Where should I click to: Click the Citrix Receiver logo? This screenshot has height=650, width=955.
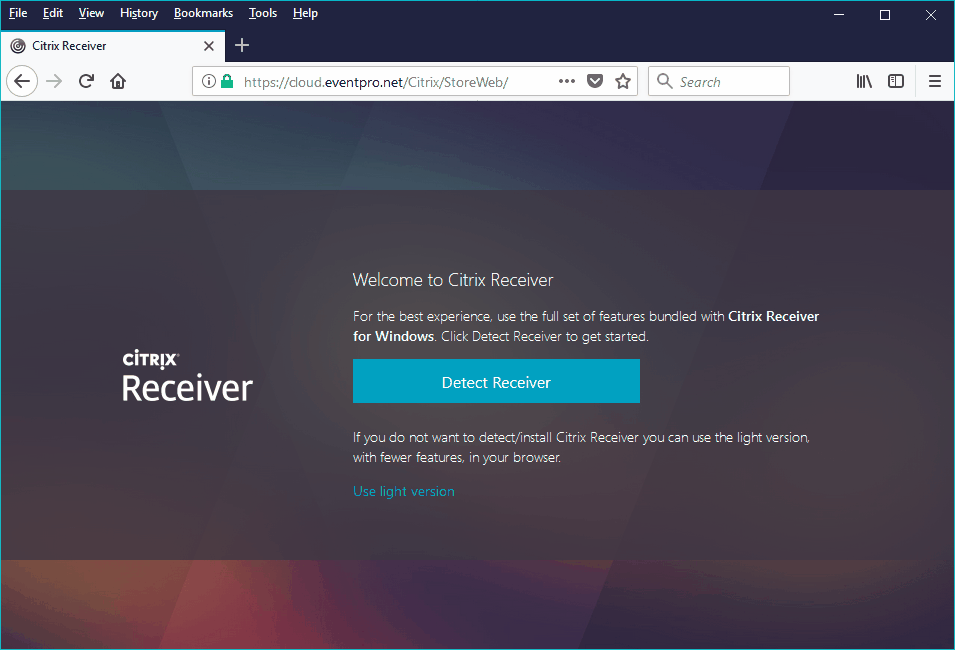pos(187,376)
